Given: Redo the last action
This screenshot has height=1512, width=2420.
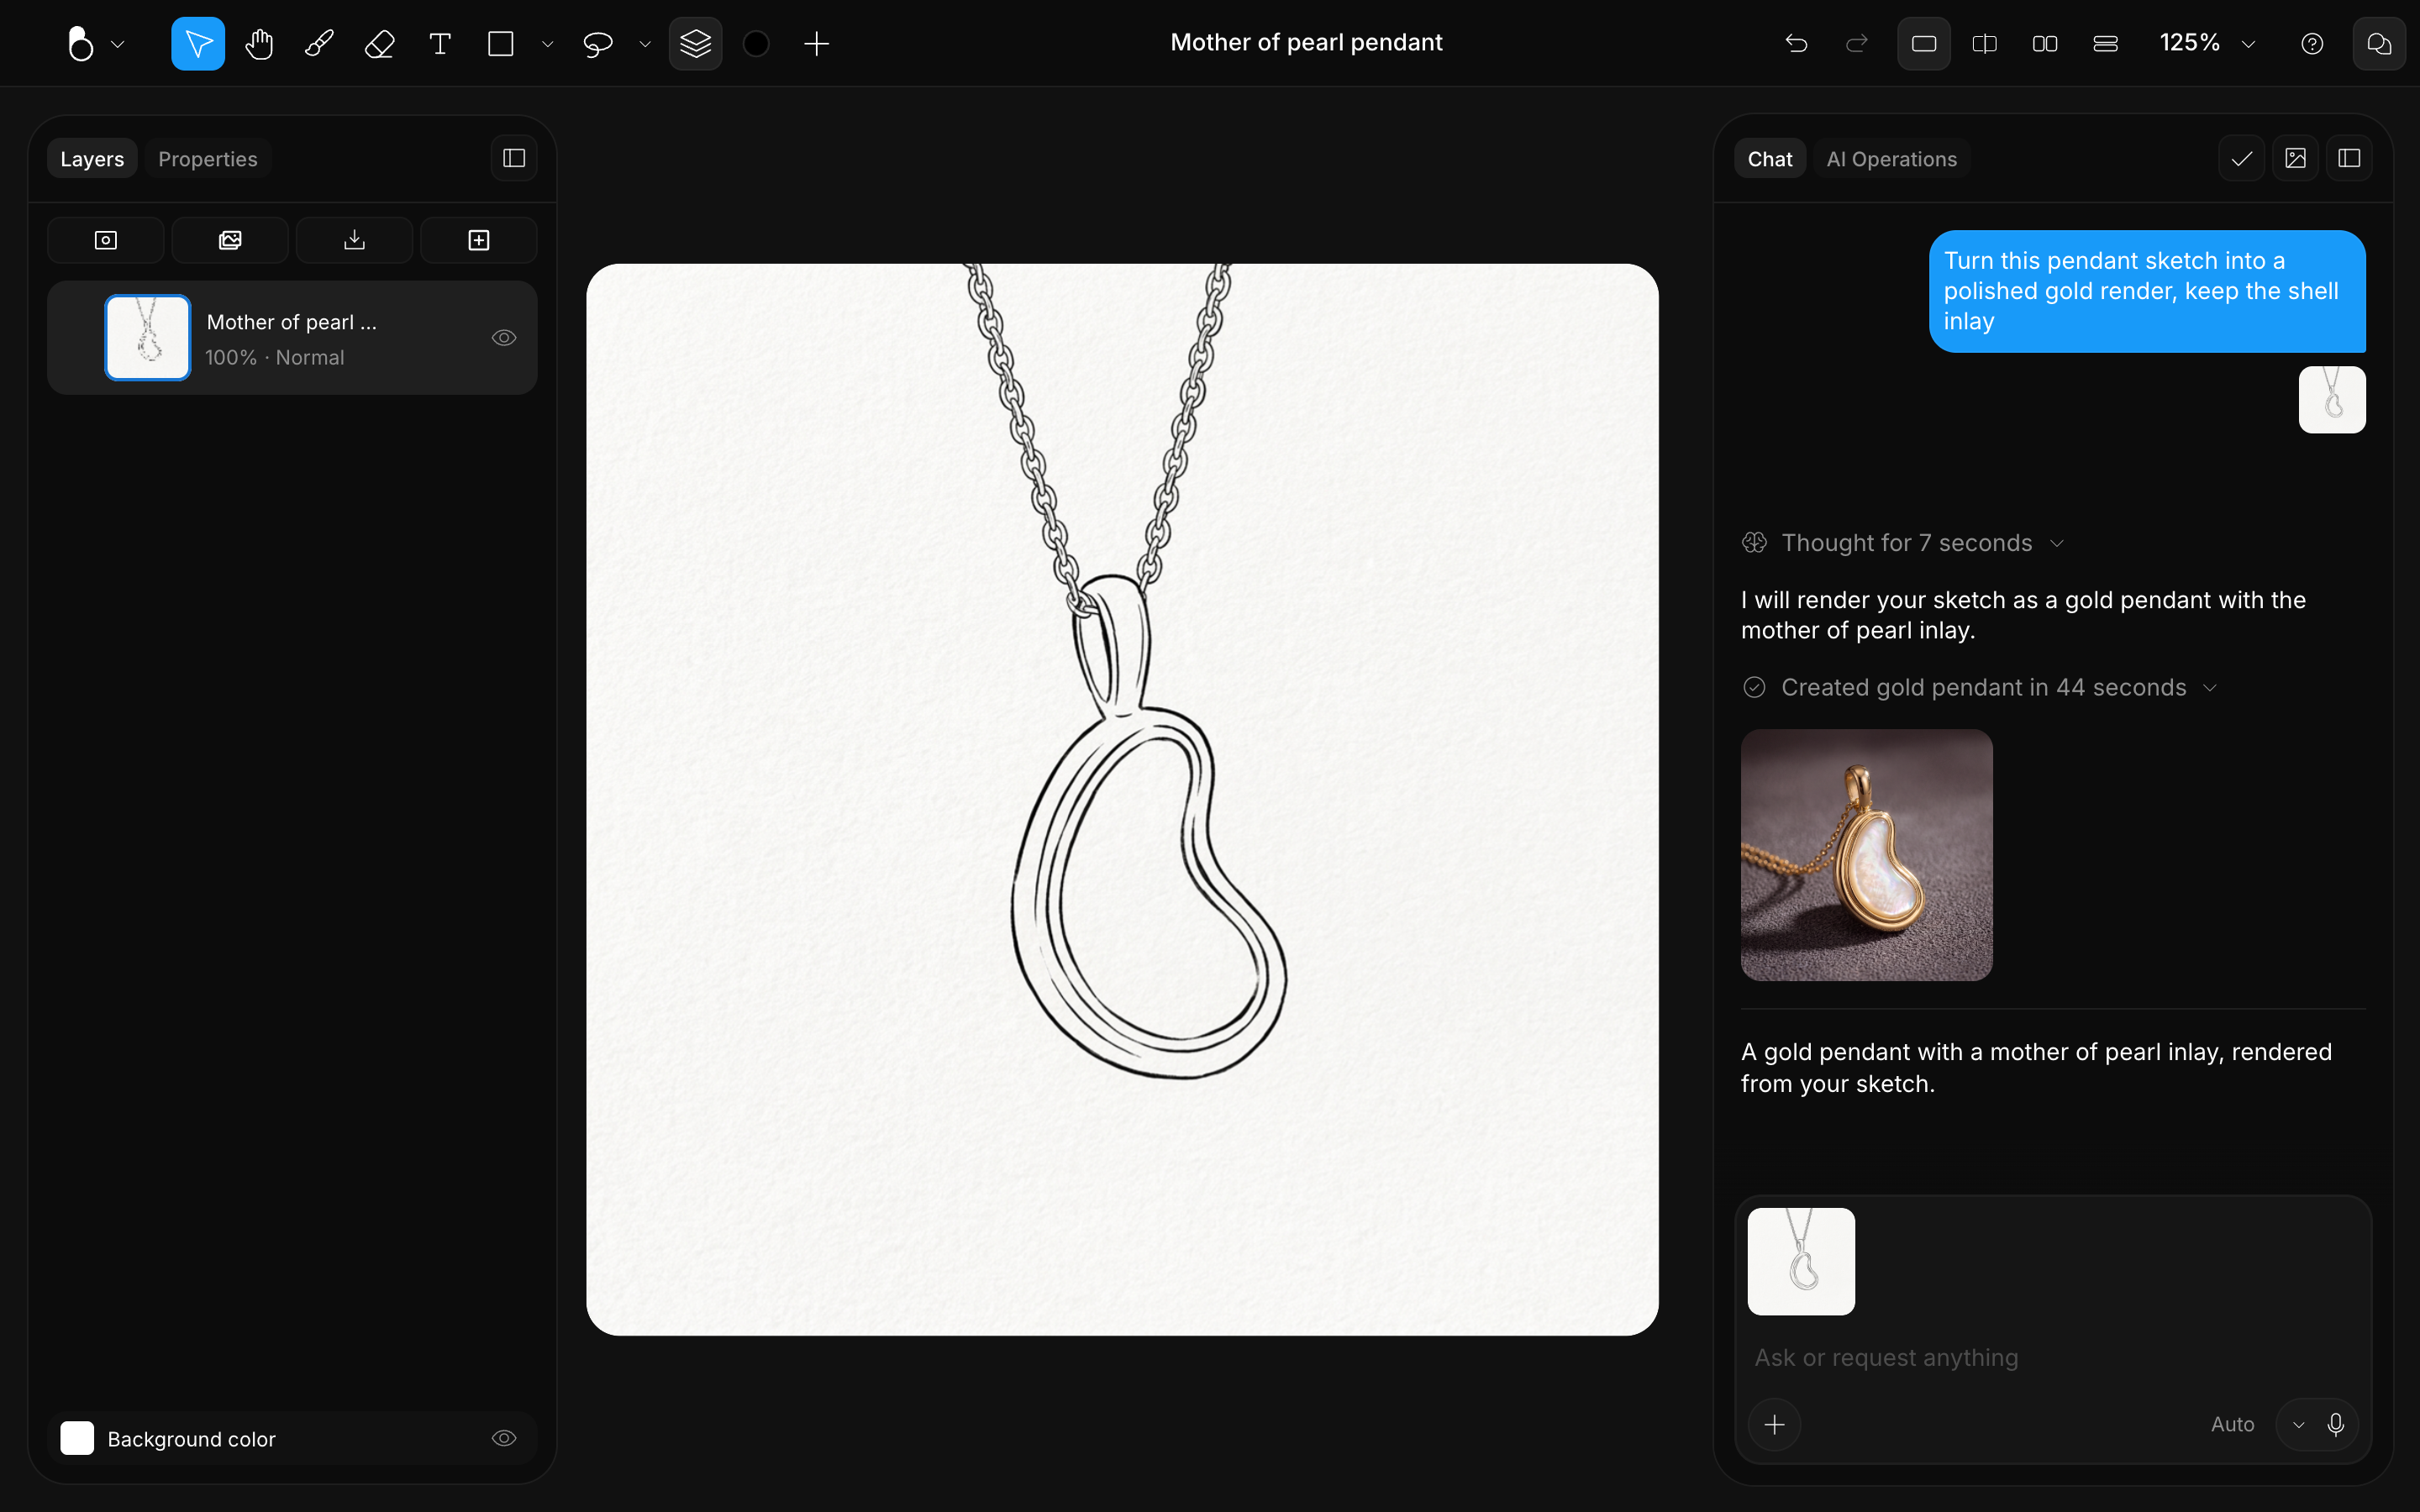Looking at the screenshot, I should point(1857,43).
